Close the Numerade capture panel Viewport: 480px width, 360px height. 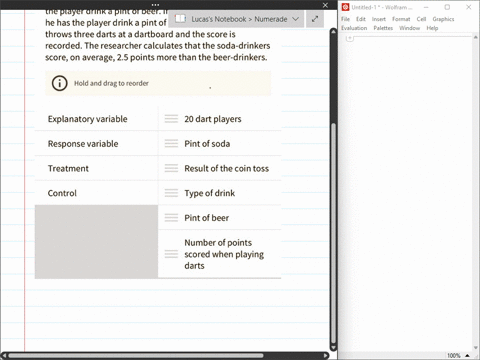(x=325, y=5)
